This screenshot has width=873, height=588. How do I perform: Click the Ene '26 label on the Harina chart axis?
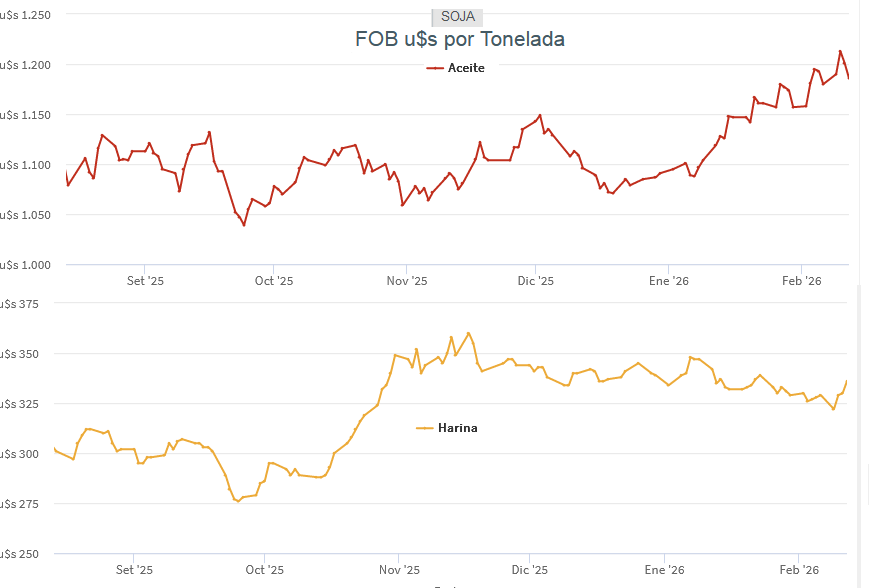coord(665,570)
